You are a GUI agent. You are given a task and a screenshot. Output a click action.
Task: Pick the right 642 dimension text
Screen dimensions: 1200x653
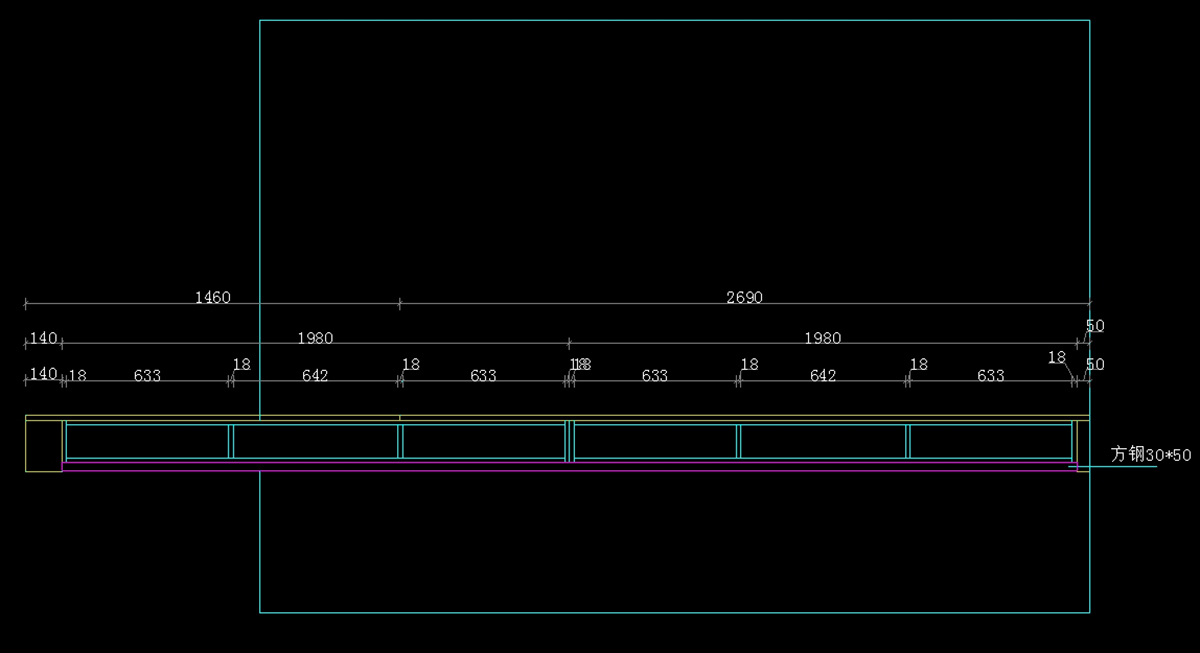[x=822, y=376]
